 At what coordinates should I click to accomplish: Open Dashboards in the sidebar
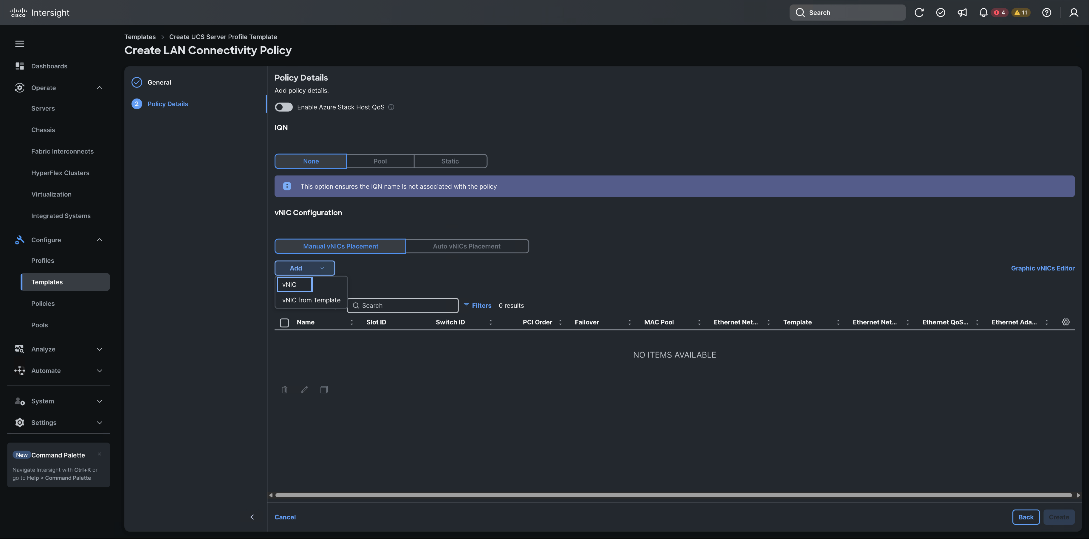tap(49, 66)
